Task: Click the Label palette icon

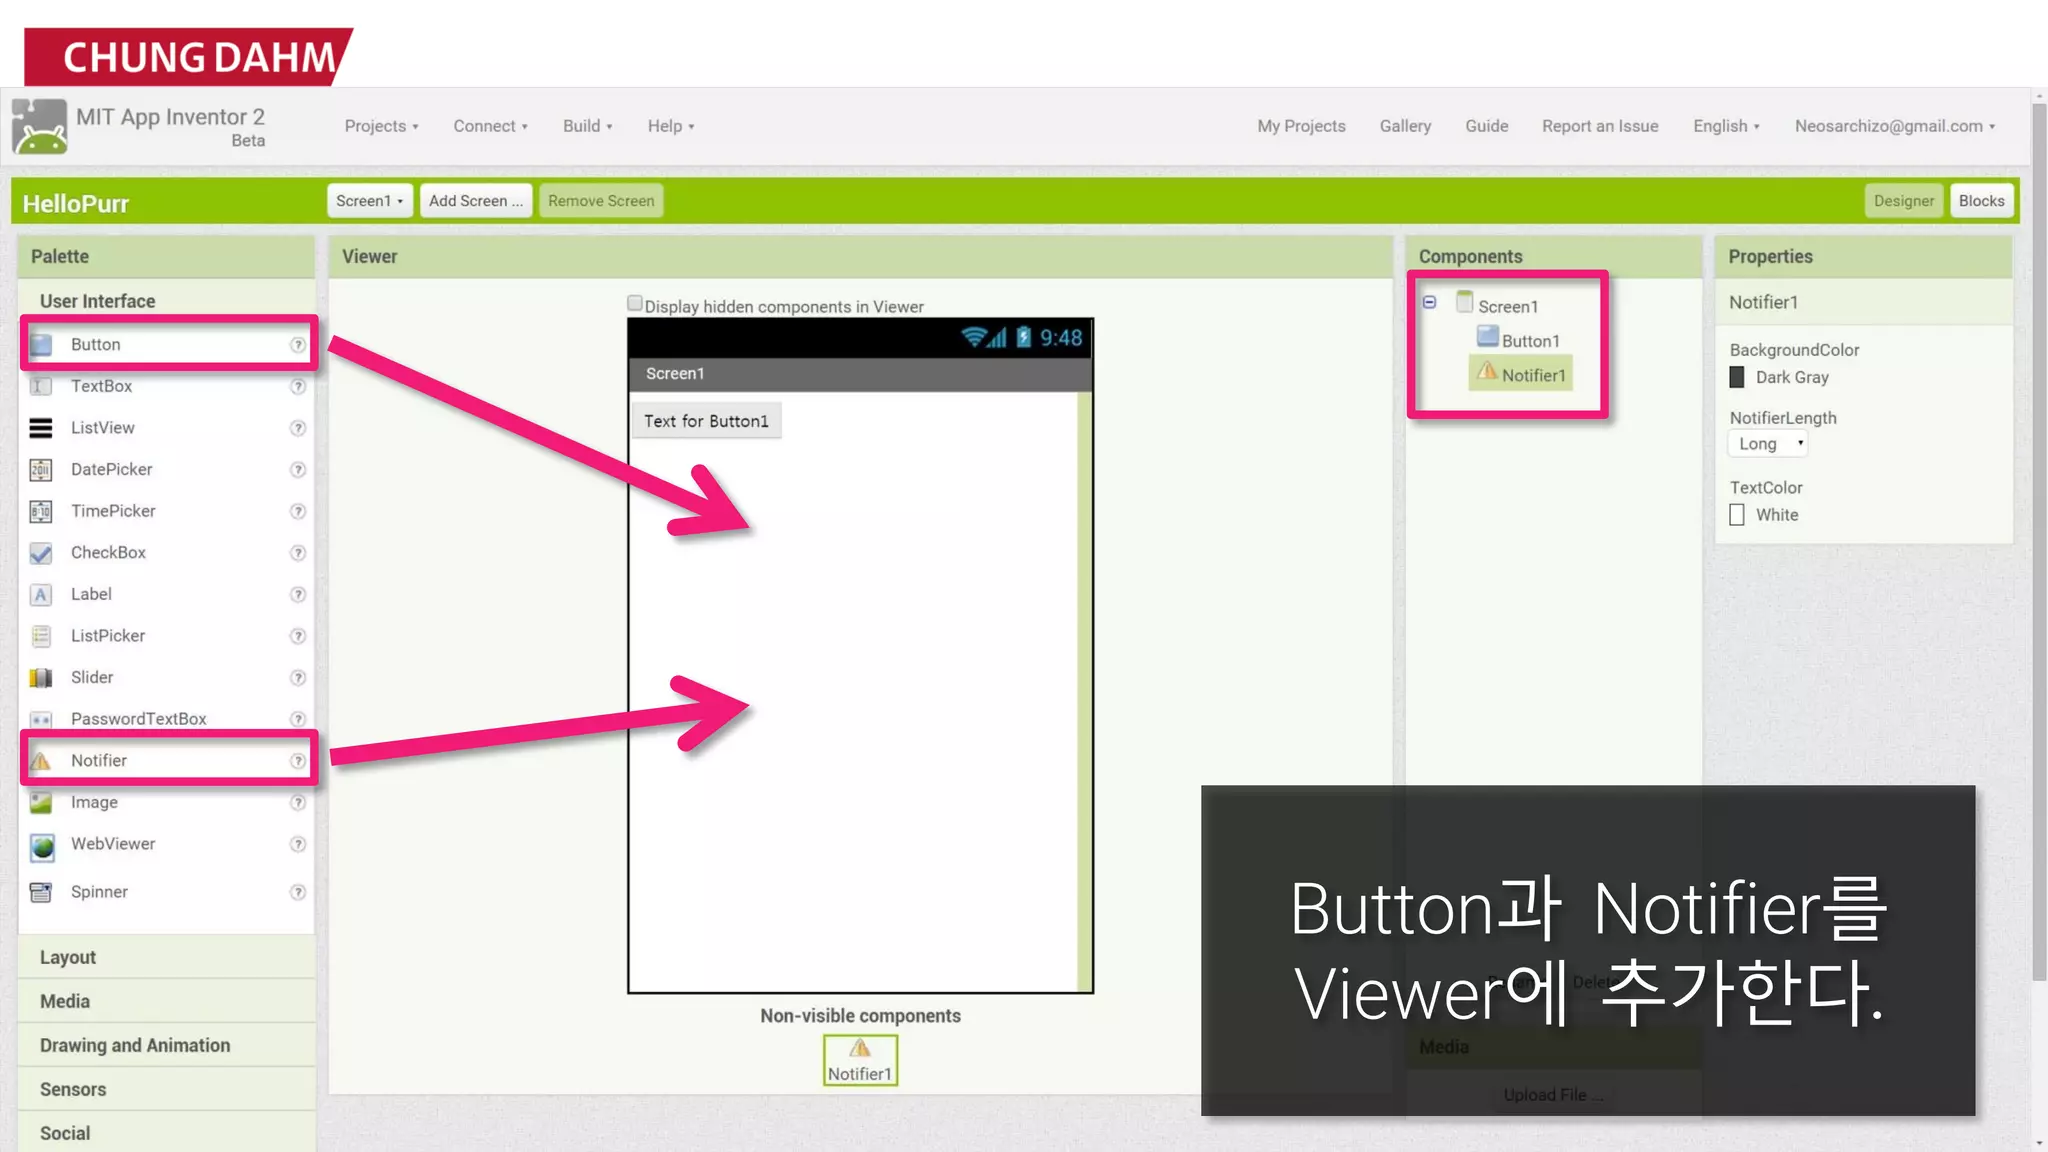Action: 41,595
